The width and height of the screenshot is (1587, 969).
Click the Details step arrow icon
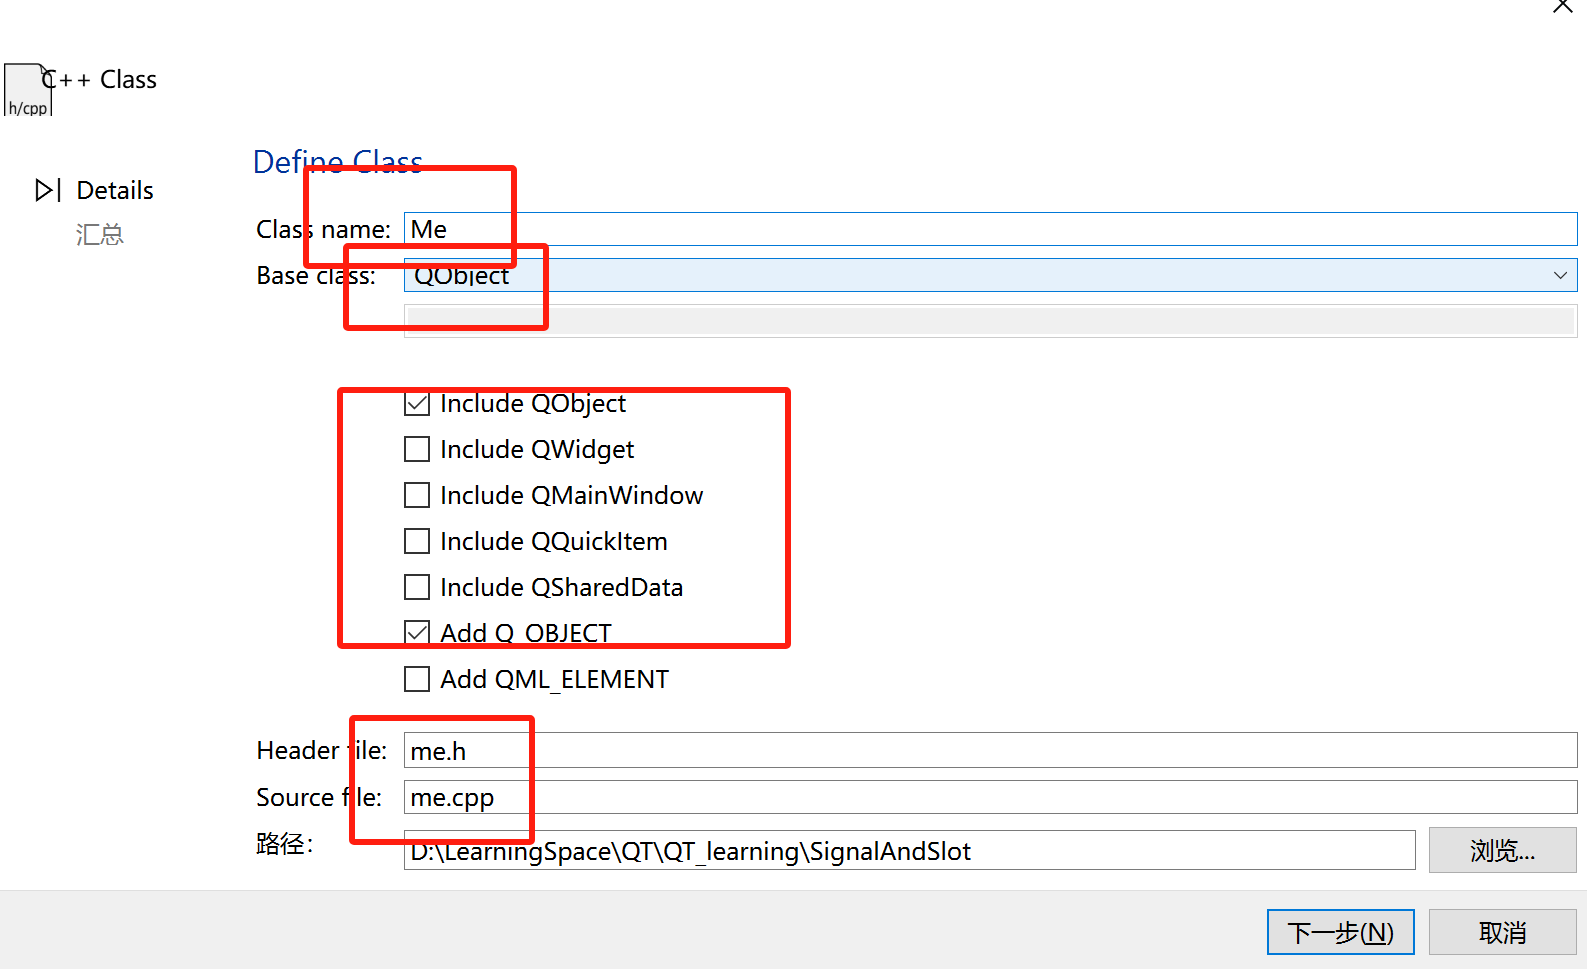tap(48, 190)
